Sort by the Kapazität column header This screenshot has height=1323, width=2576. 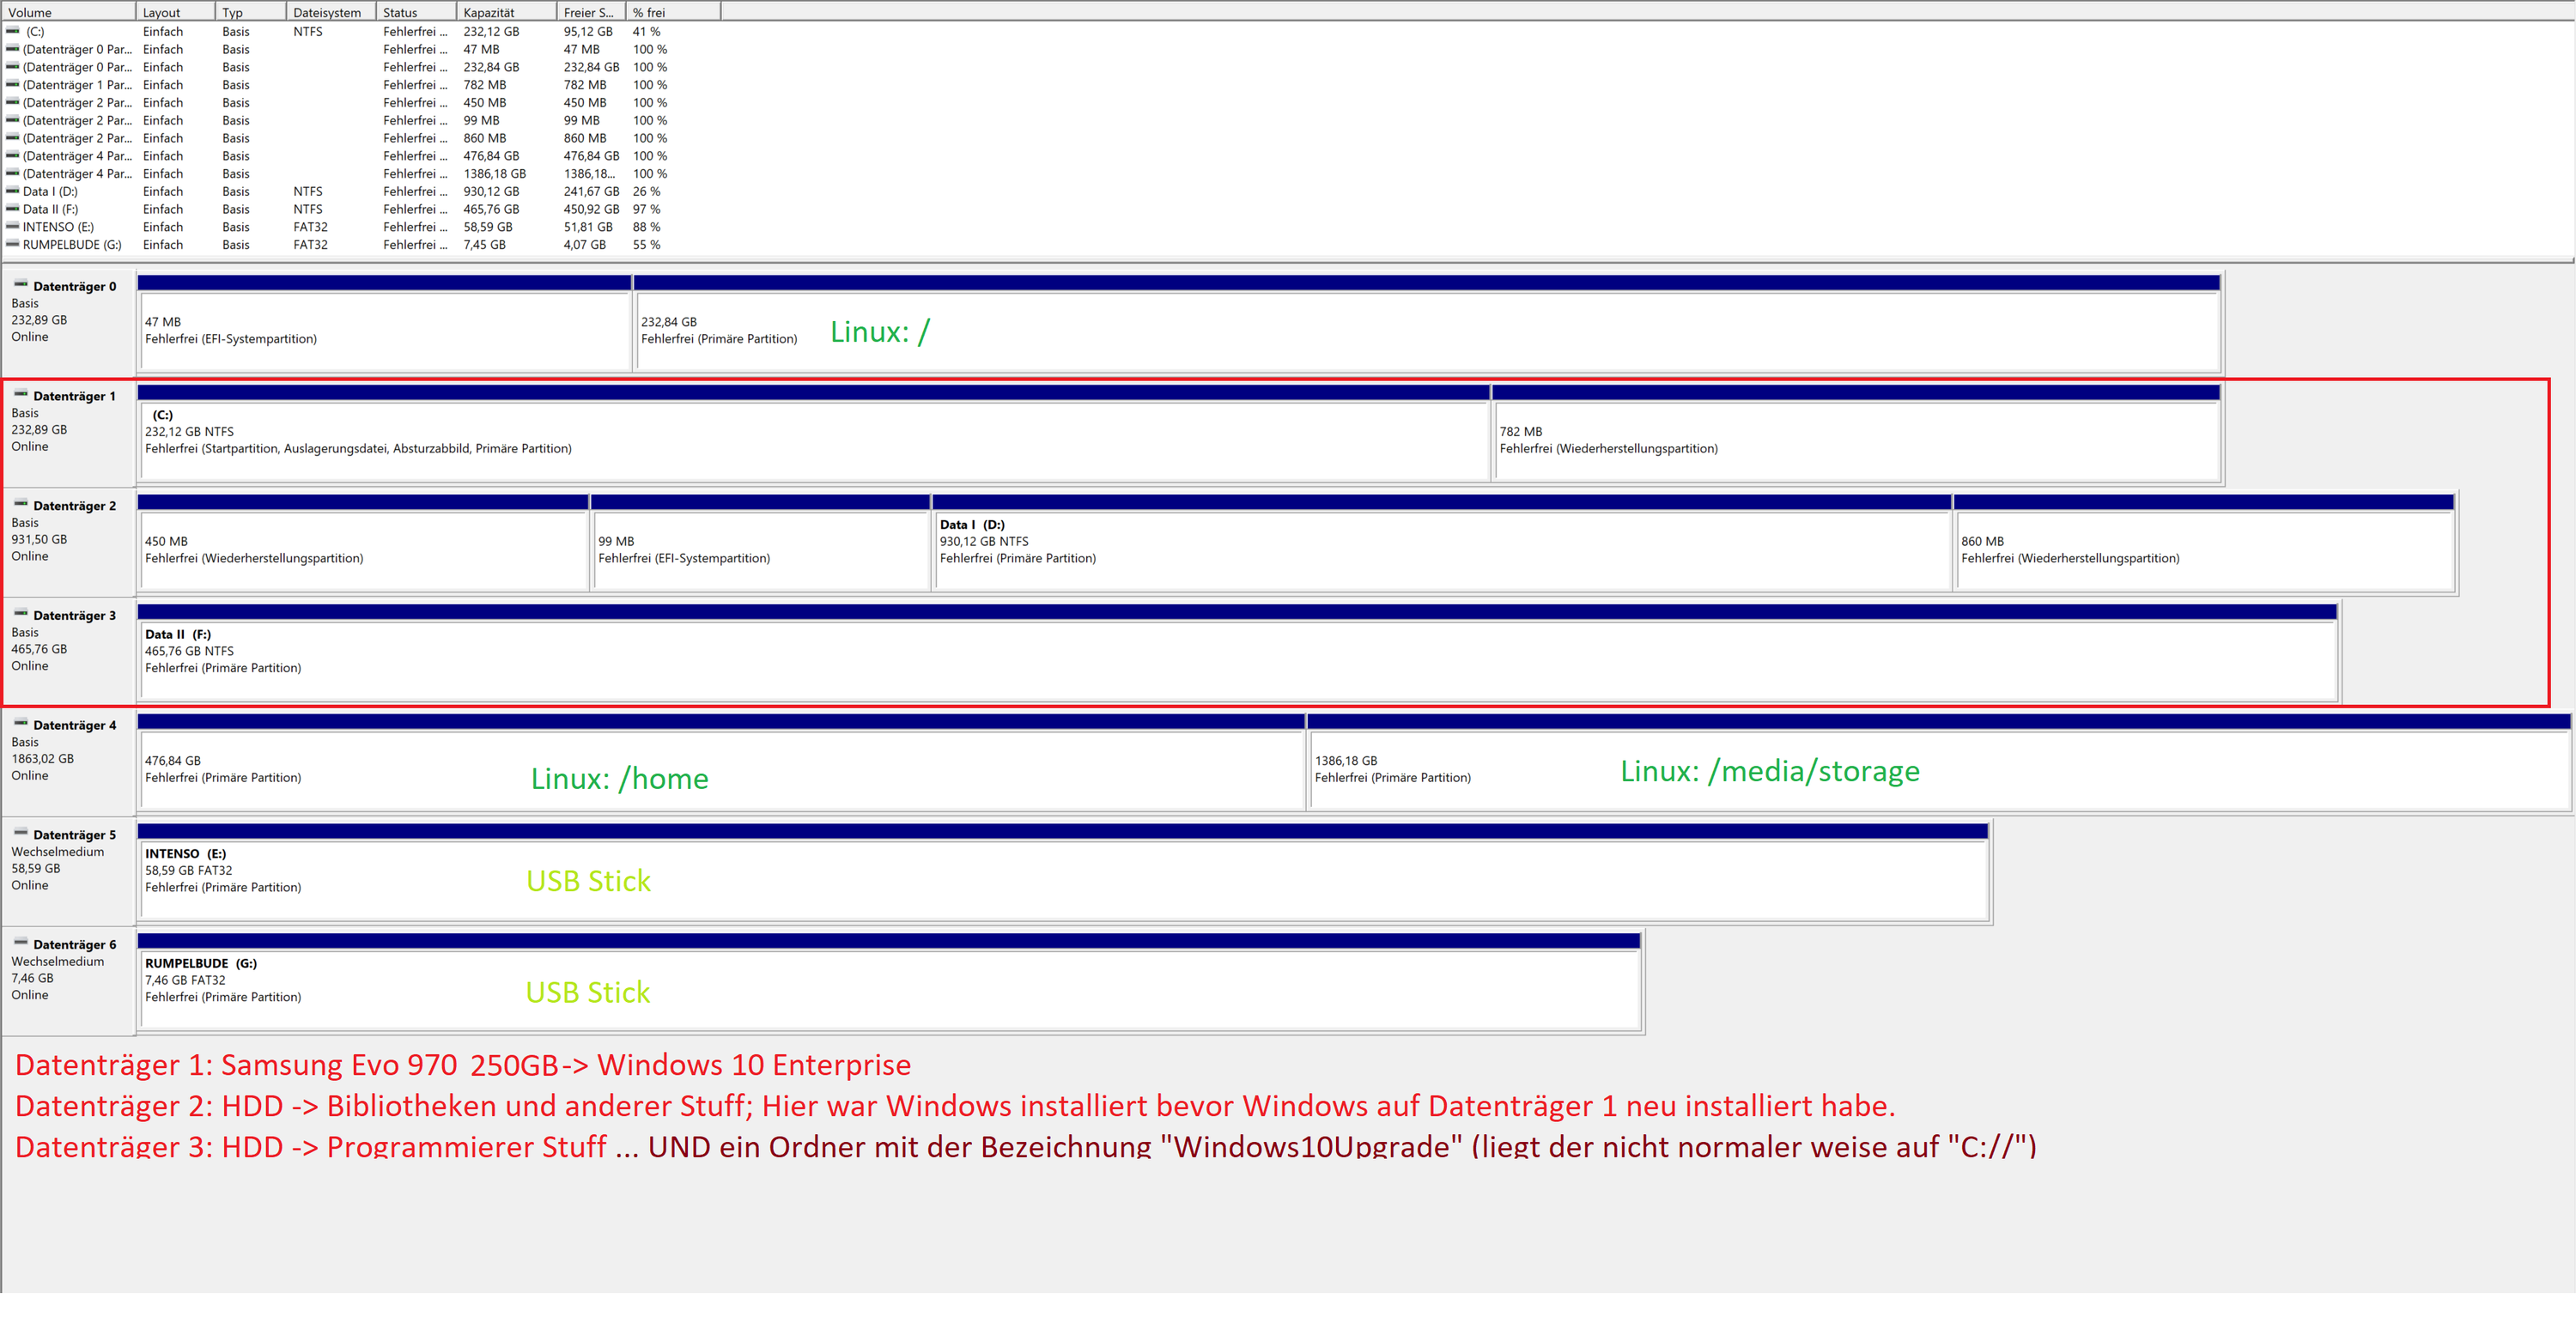(505, 12)
